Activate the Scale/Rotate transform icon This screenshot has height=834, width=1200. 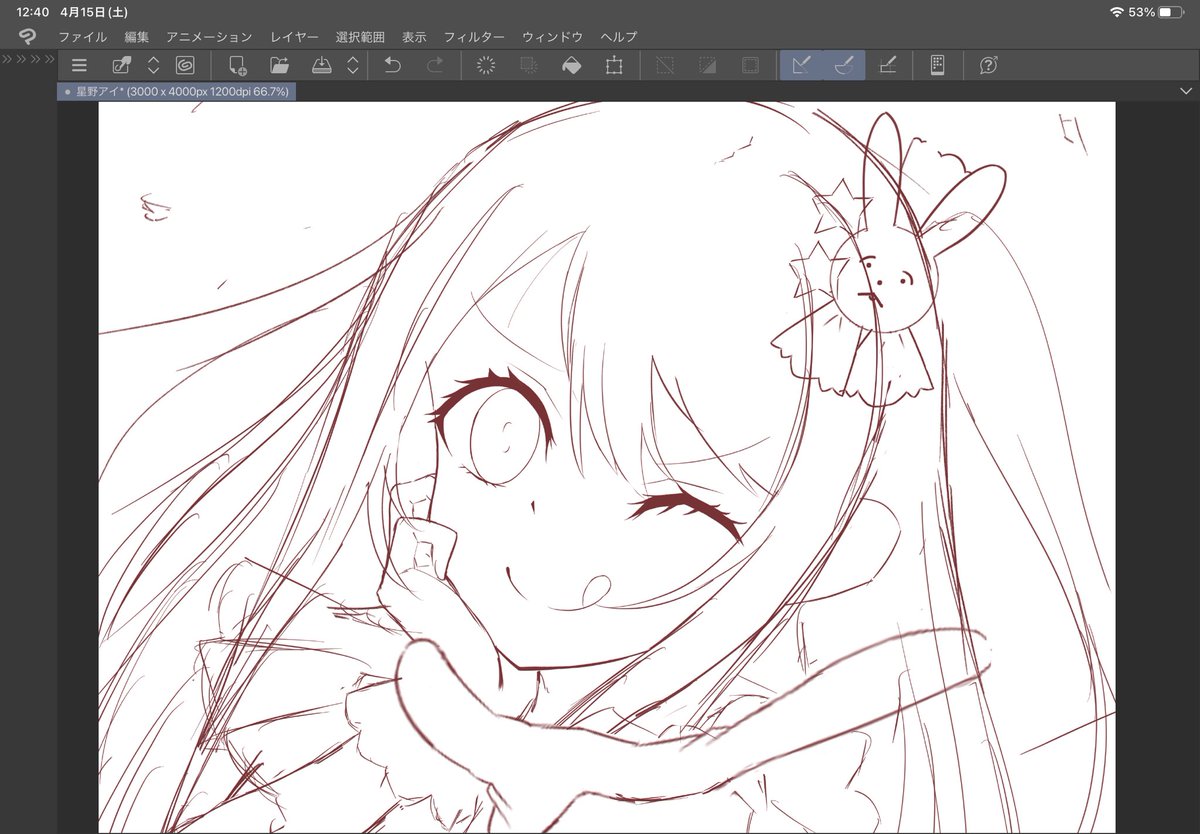pos(613,66)
